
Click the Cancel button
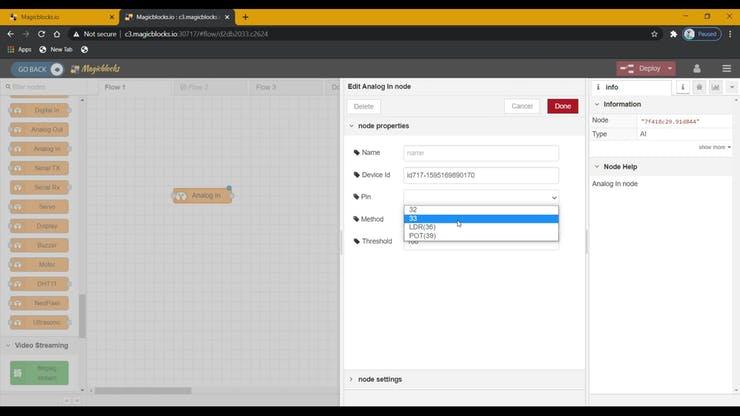(522, 106)
